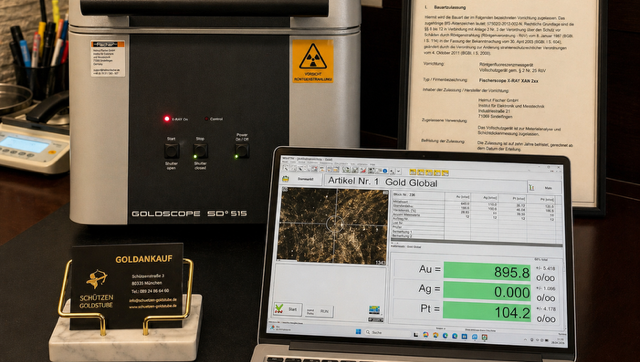Click the first yellow folder icon in toolbar
640x362 pixels.
(x=413, y=172)
